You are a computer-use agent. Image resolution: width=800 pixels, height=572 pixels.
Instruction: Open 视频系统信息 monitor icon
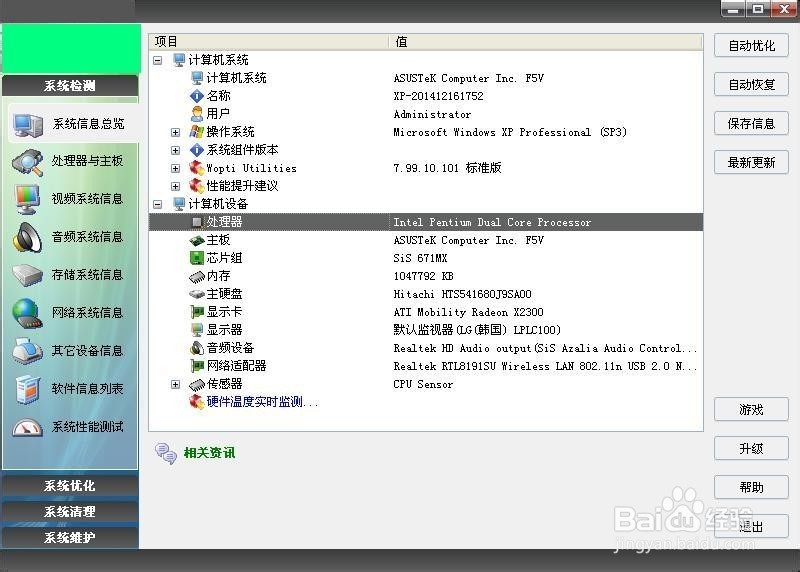point(28,200)
